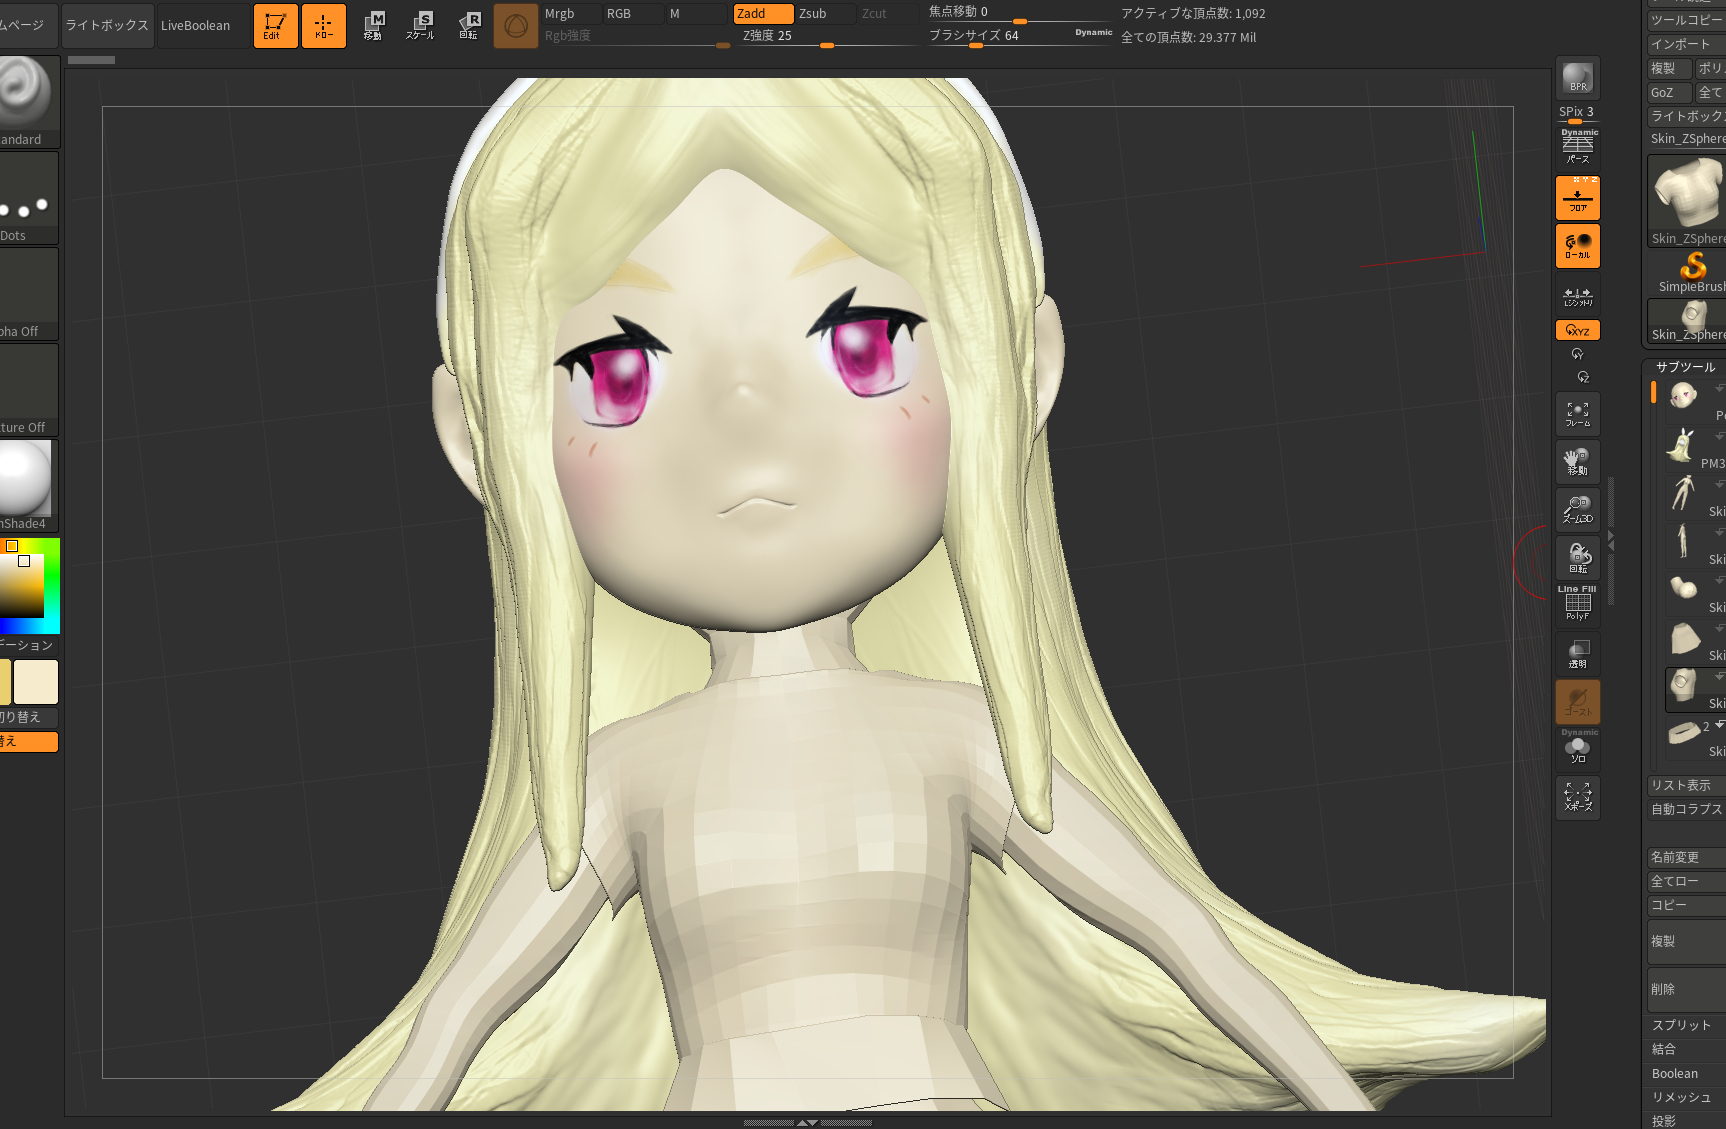Open the Standard brush thumbnail
Image resolution: width=1726 pixels, height=1129 pixels.
(x=29, y=101)
